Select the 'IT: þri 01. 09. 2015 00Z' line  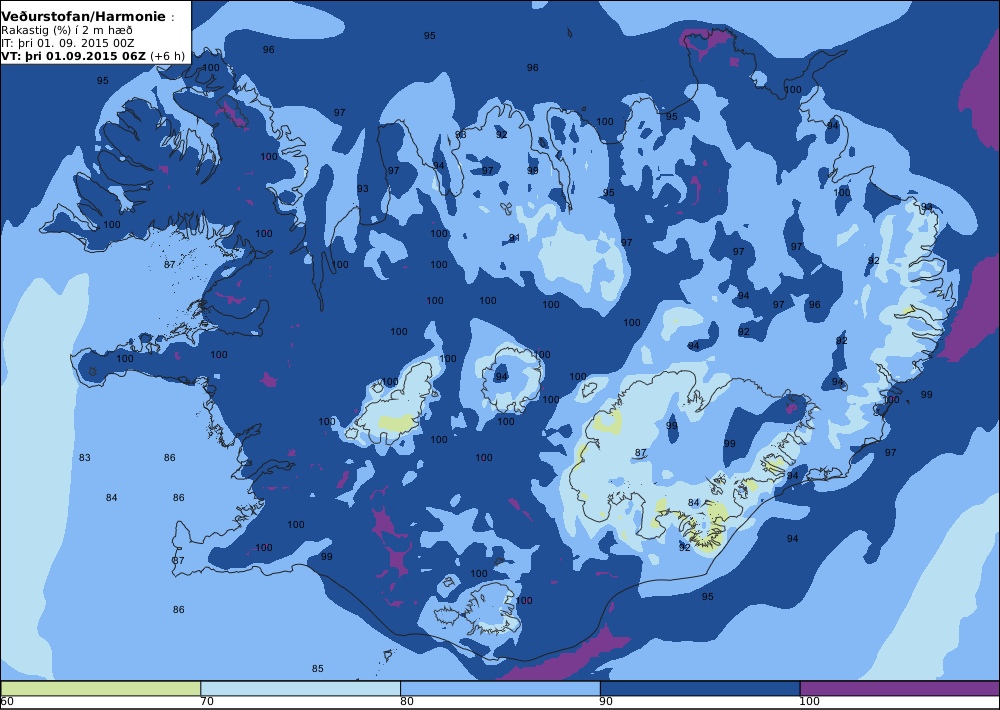point(68,43)
